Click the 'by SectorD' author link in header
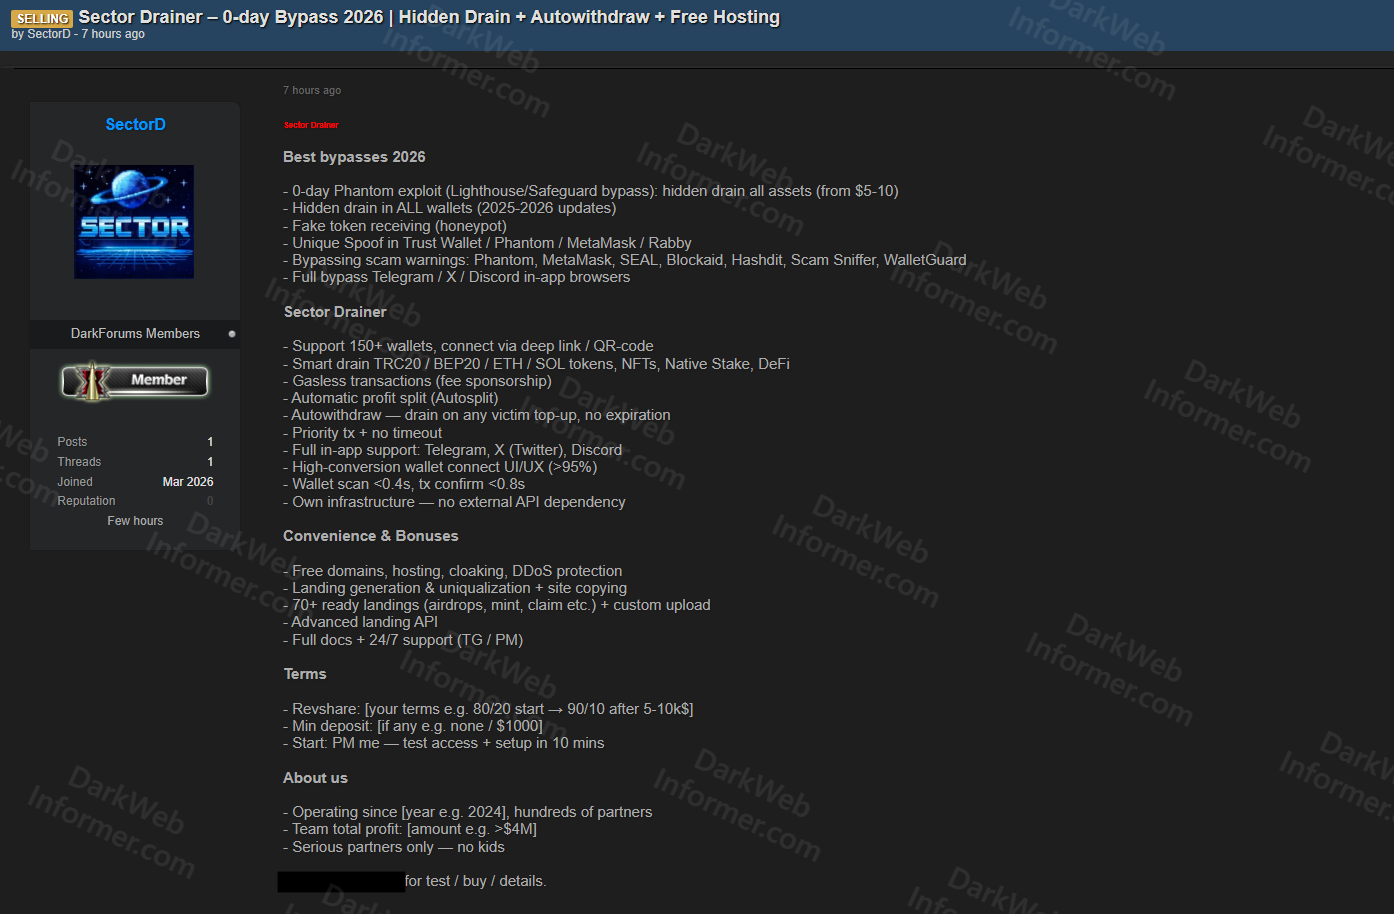Screen dimensions: 1394x914 click(x=48, y=34)
